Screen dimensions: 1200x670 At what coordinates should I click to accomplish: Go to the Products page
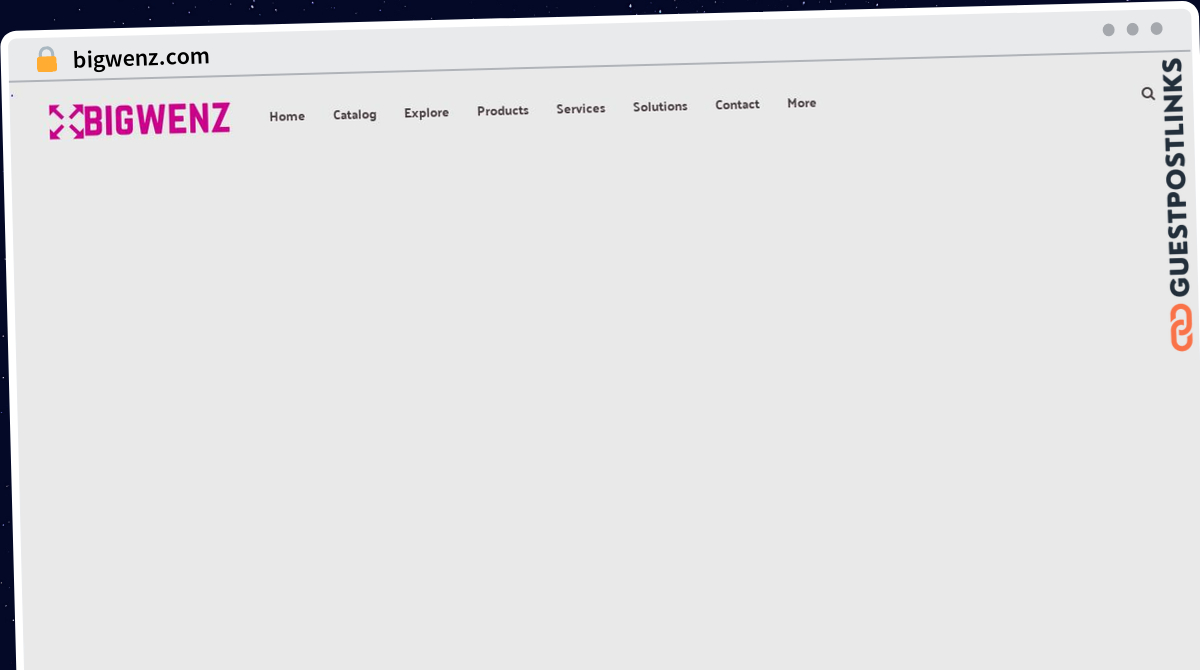[x=503, y=111]
